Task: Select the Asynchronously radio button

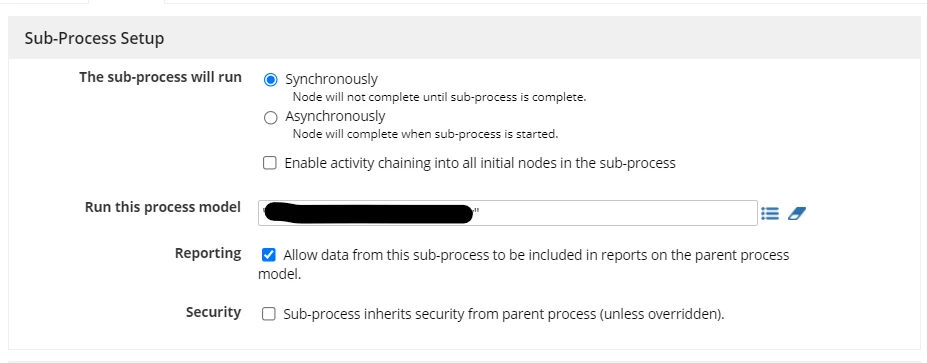Action: click(270, 118)
